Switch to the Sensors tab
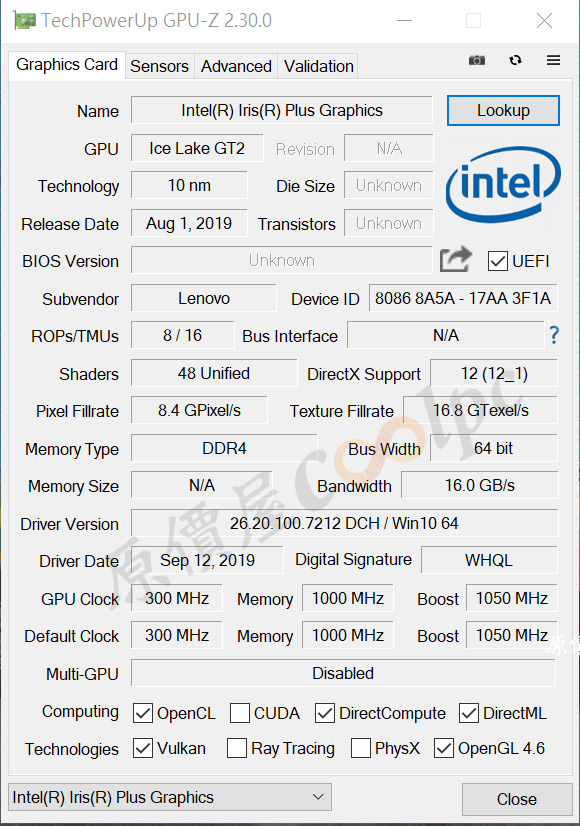 click(159, 66)
